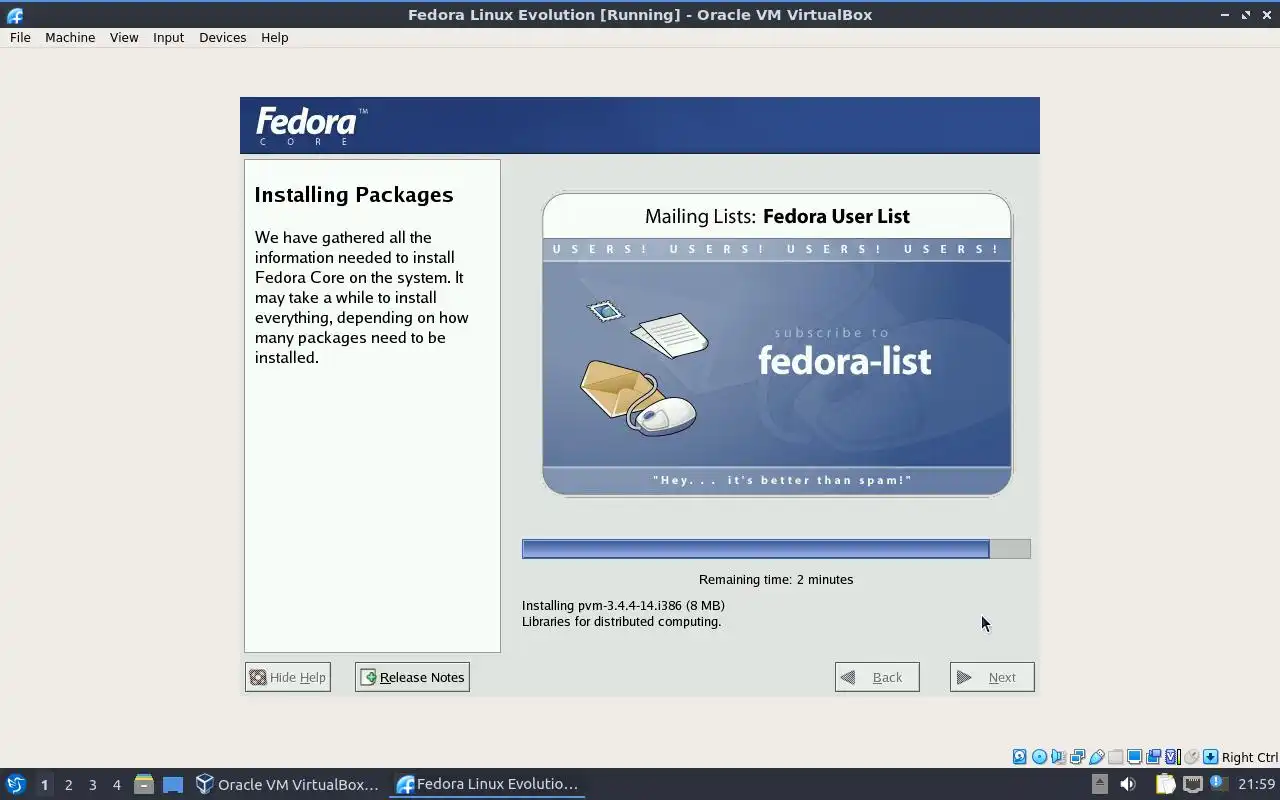Image resolution: width=1280 pixels, height=800 pixels.
Task: Switch to workspace 1
Action: pyautogui.click(x=44, y=785)
